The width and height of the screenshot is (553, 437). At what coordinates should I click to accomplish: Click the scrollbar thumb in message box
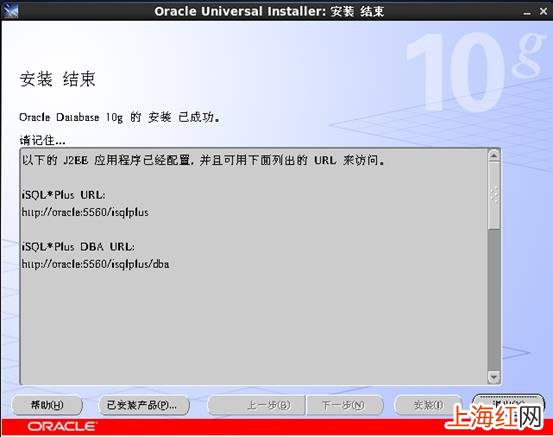pos(494,195)
